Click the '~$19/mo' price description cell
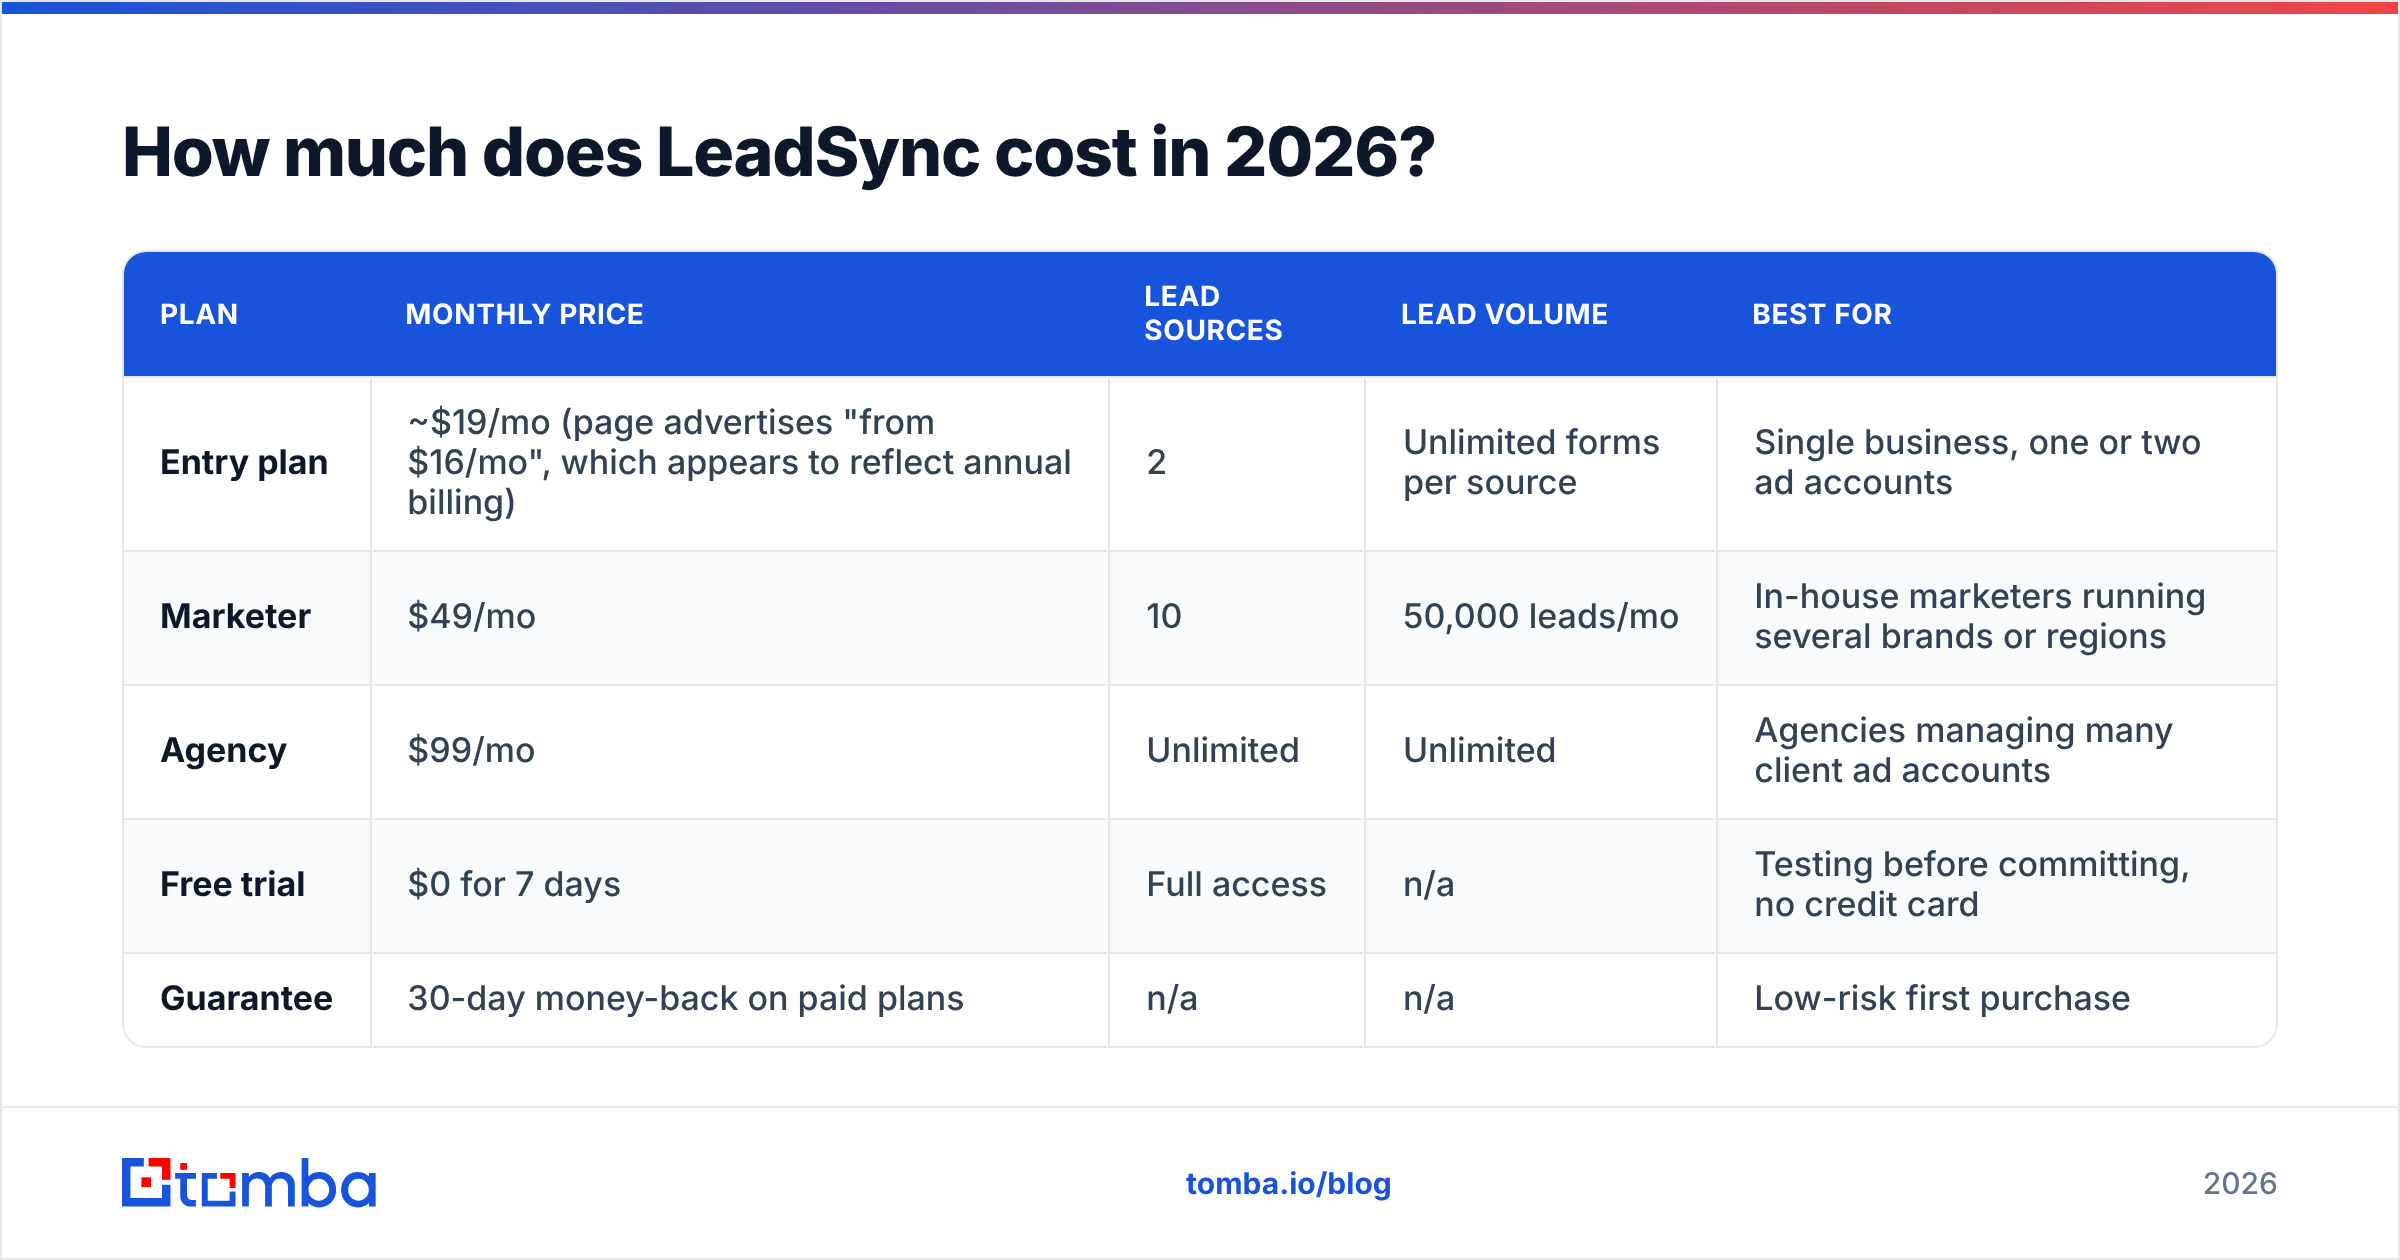Image resolution: width=2400 pixels, height=1260 pixels. coord(739,462)
